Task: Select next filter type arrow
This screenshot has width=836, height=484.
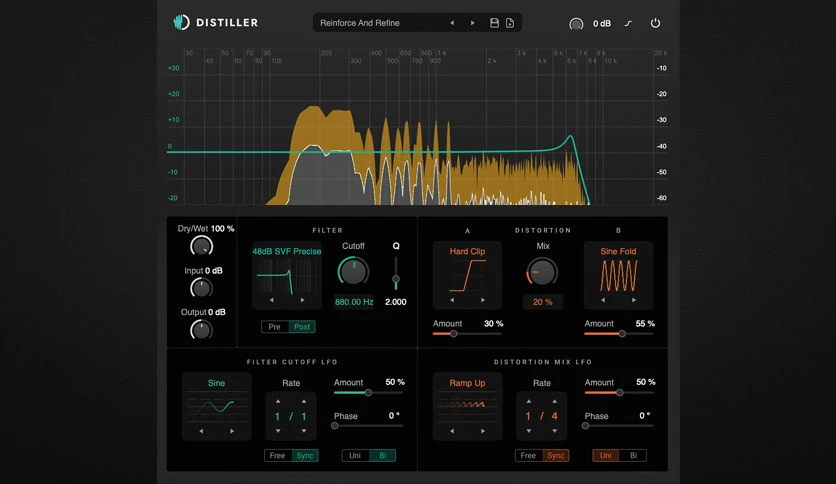Action: pos(302,300)
